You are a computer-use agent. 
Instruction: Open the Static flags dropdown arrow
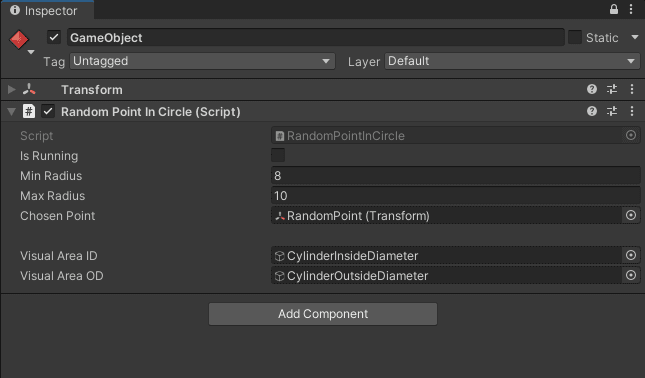(635, 37)
